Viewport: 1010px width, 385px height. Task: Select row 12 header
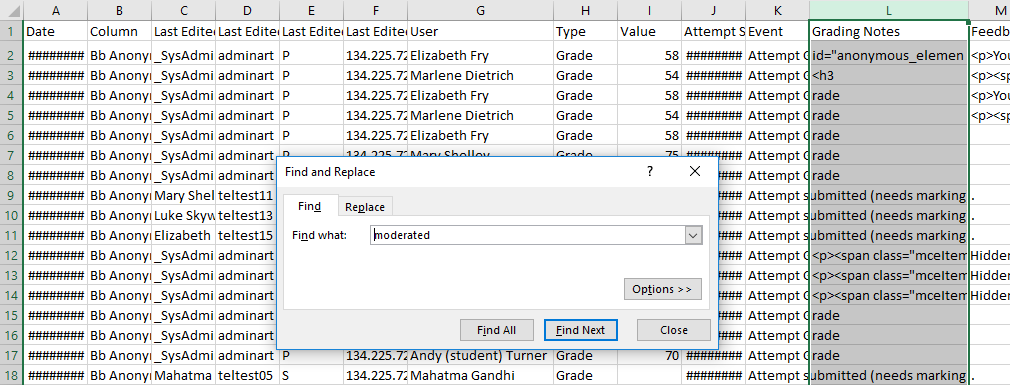[x=12, y=256]
